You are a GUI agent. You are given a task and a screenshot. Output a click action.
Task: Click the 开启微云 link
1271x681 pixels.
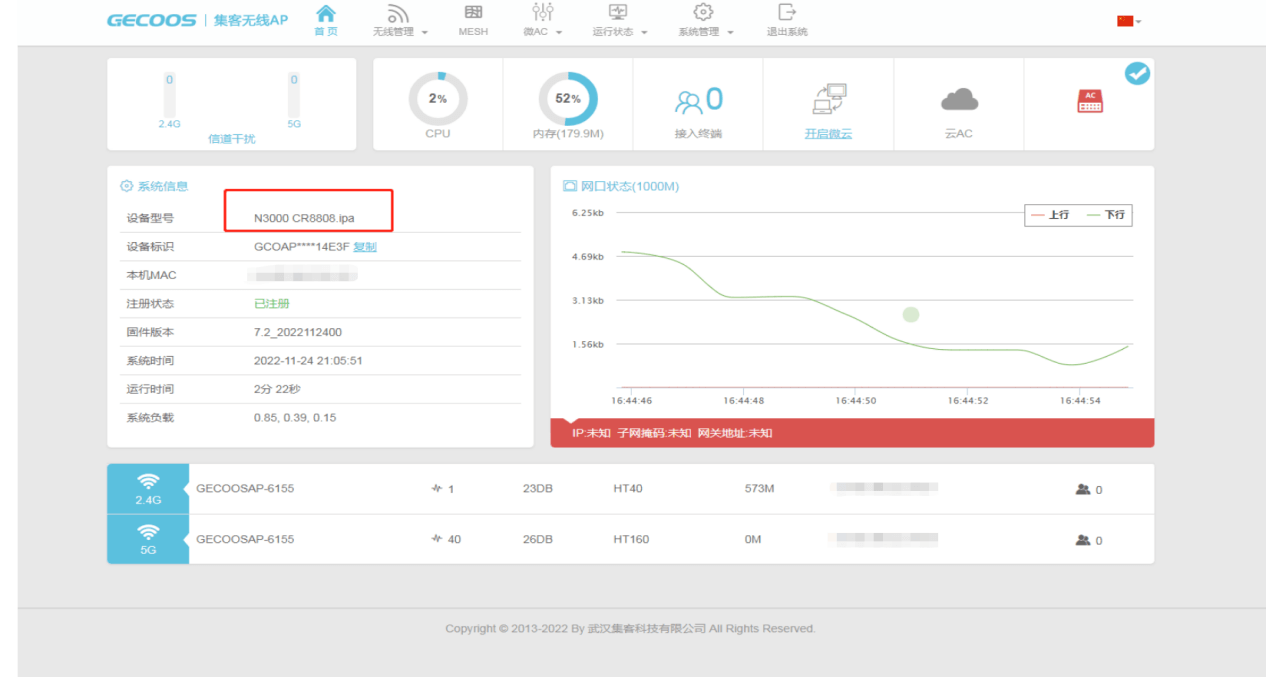[828, 131]
